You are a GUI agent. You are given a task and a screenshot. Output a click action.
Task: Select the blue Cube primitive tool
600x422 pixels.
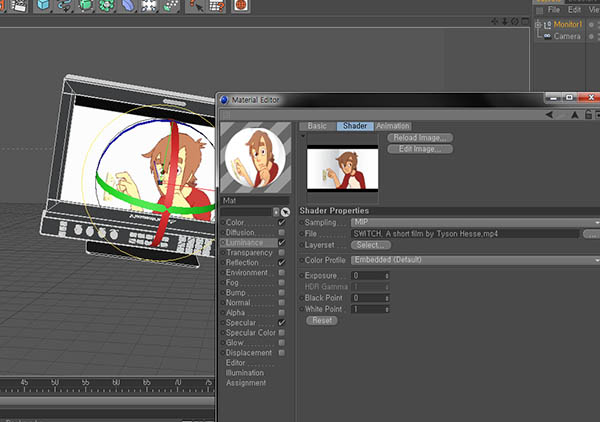(43, 5)
